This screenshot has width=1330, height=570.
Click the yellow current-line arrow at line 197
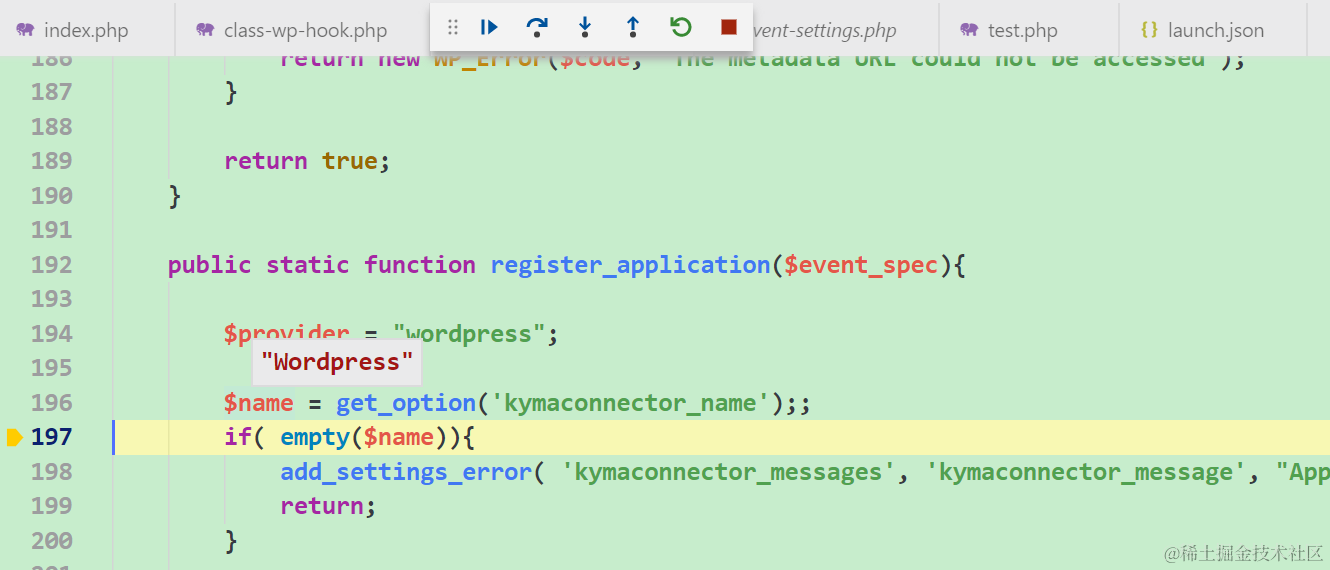[x=14, y=437]
